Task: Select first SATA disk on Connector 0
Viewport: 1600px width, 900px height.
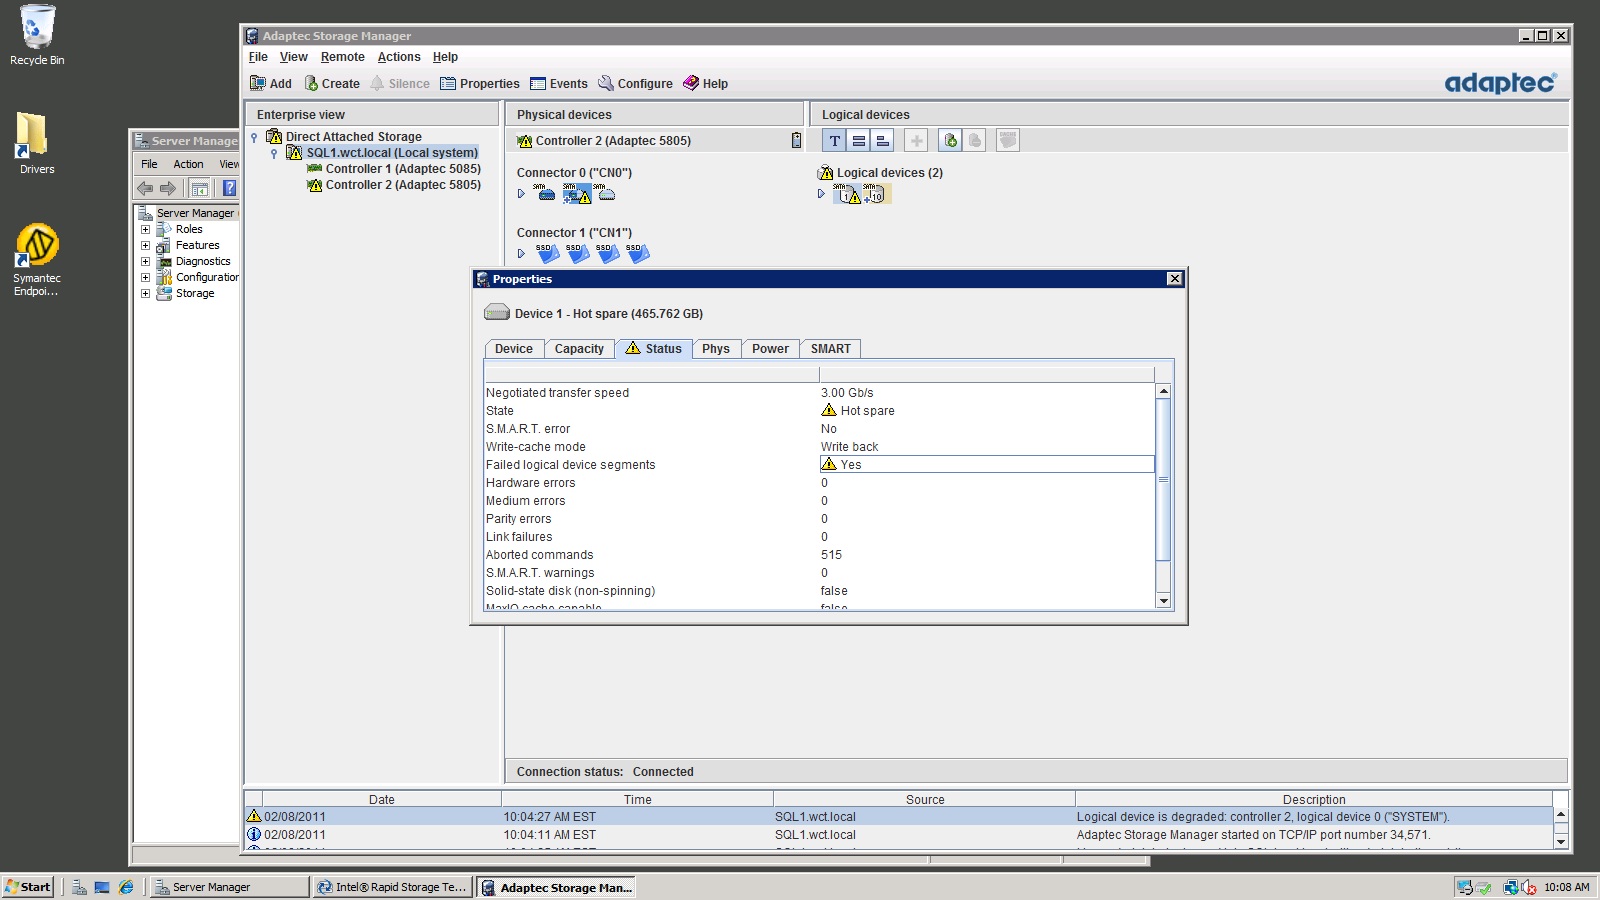Action: [x=546, y=193]
